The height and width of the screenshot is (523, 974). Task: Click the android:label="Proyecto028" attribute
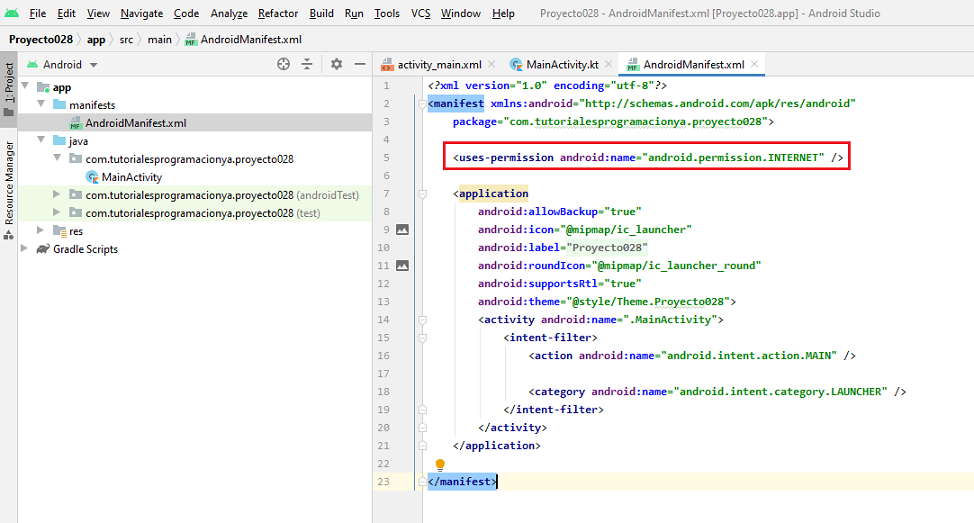click(563, 247)
